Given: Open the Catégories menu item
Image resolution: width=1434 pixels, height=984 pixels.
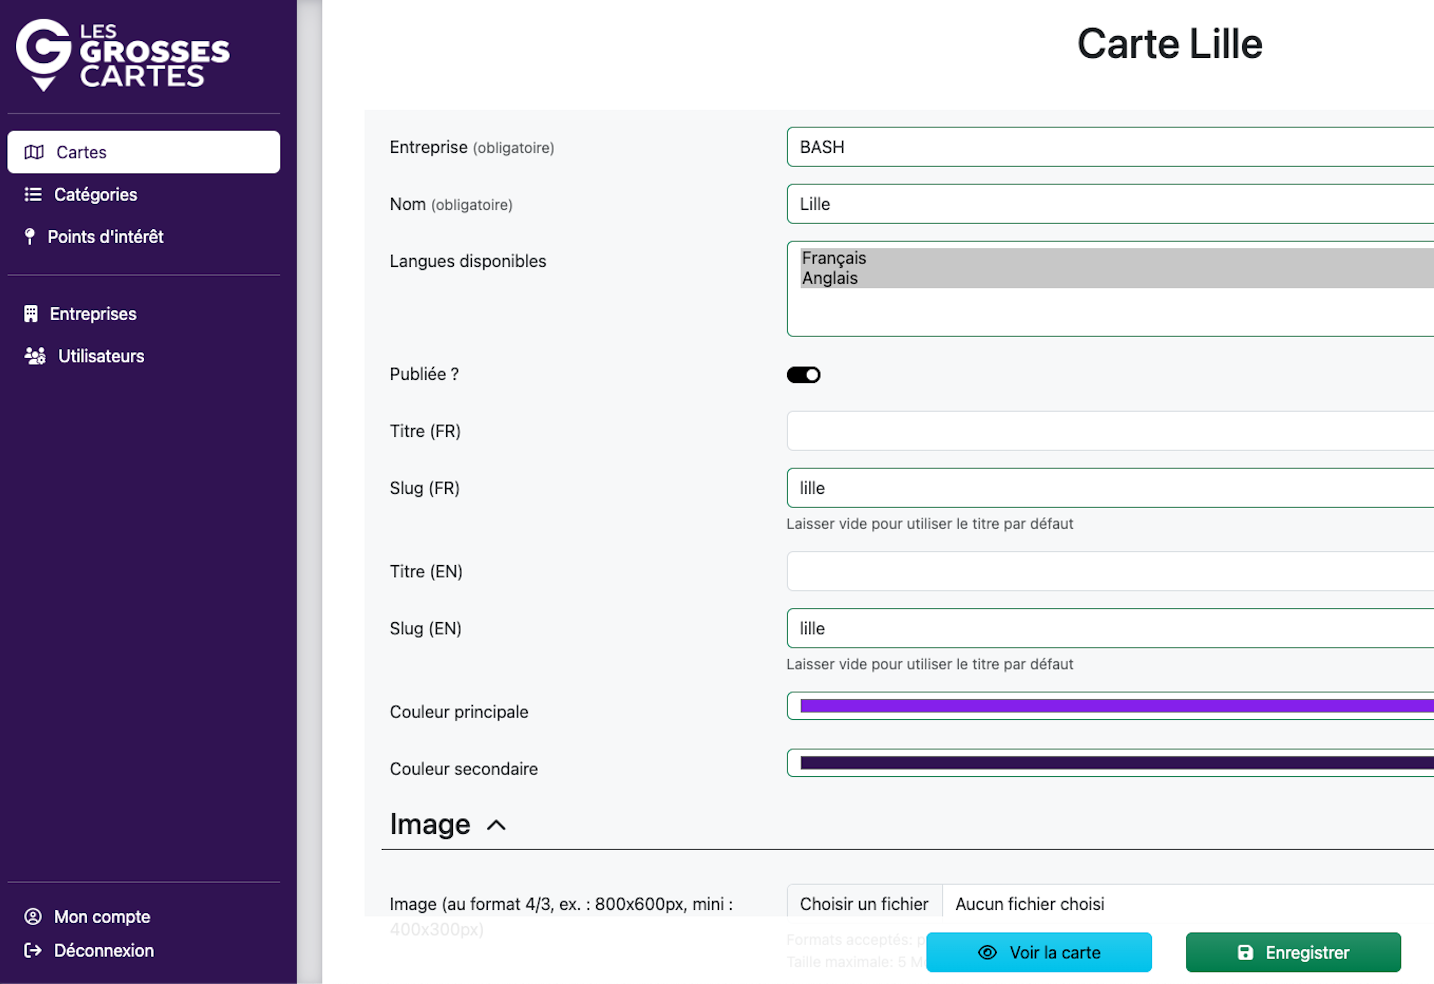Looking at the screenshot, I should [95, 195].
